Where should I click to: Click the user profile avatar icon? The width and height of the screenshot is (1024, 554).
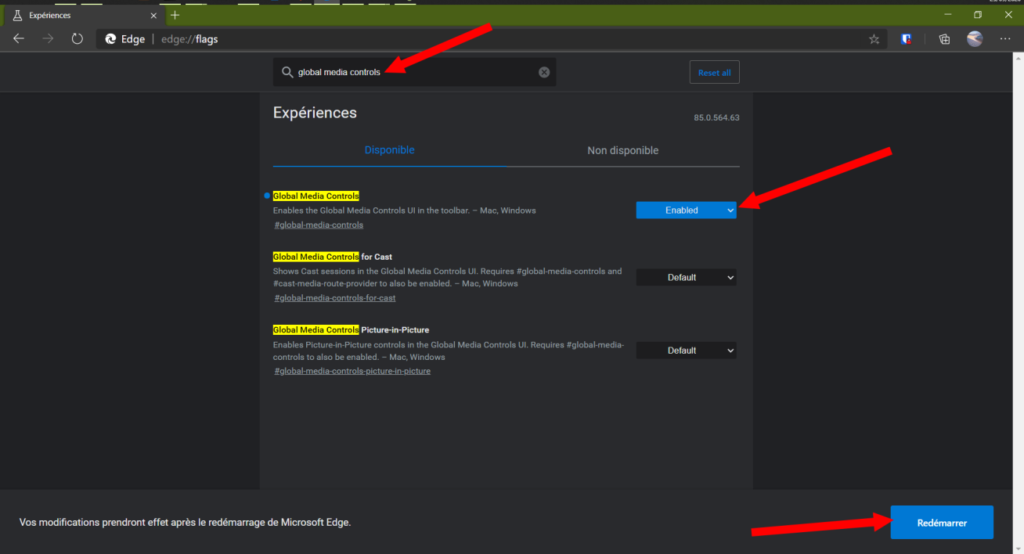click(975, 39)
